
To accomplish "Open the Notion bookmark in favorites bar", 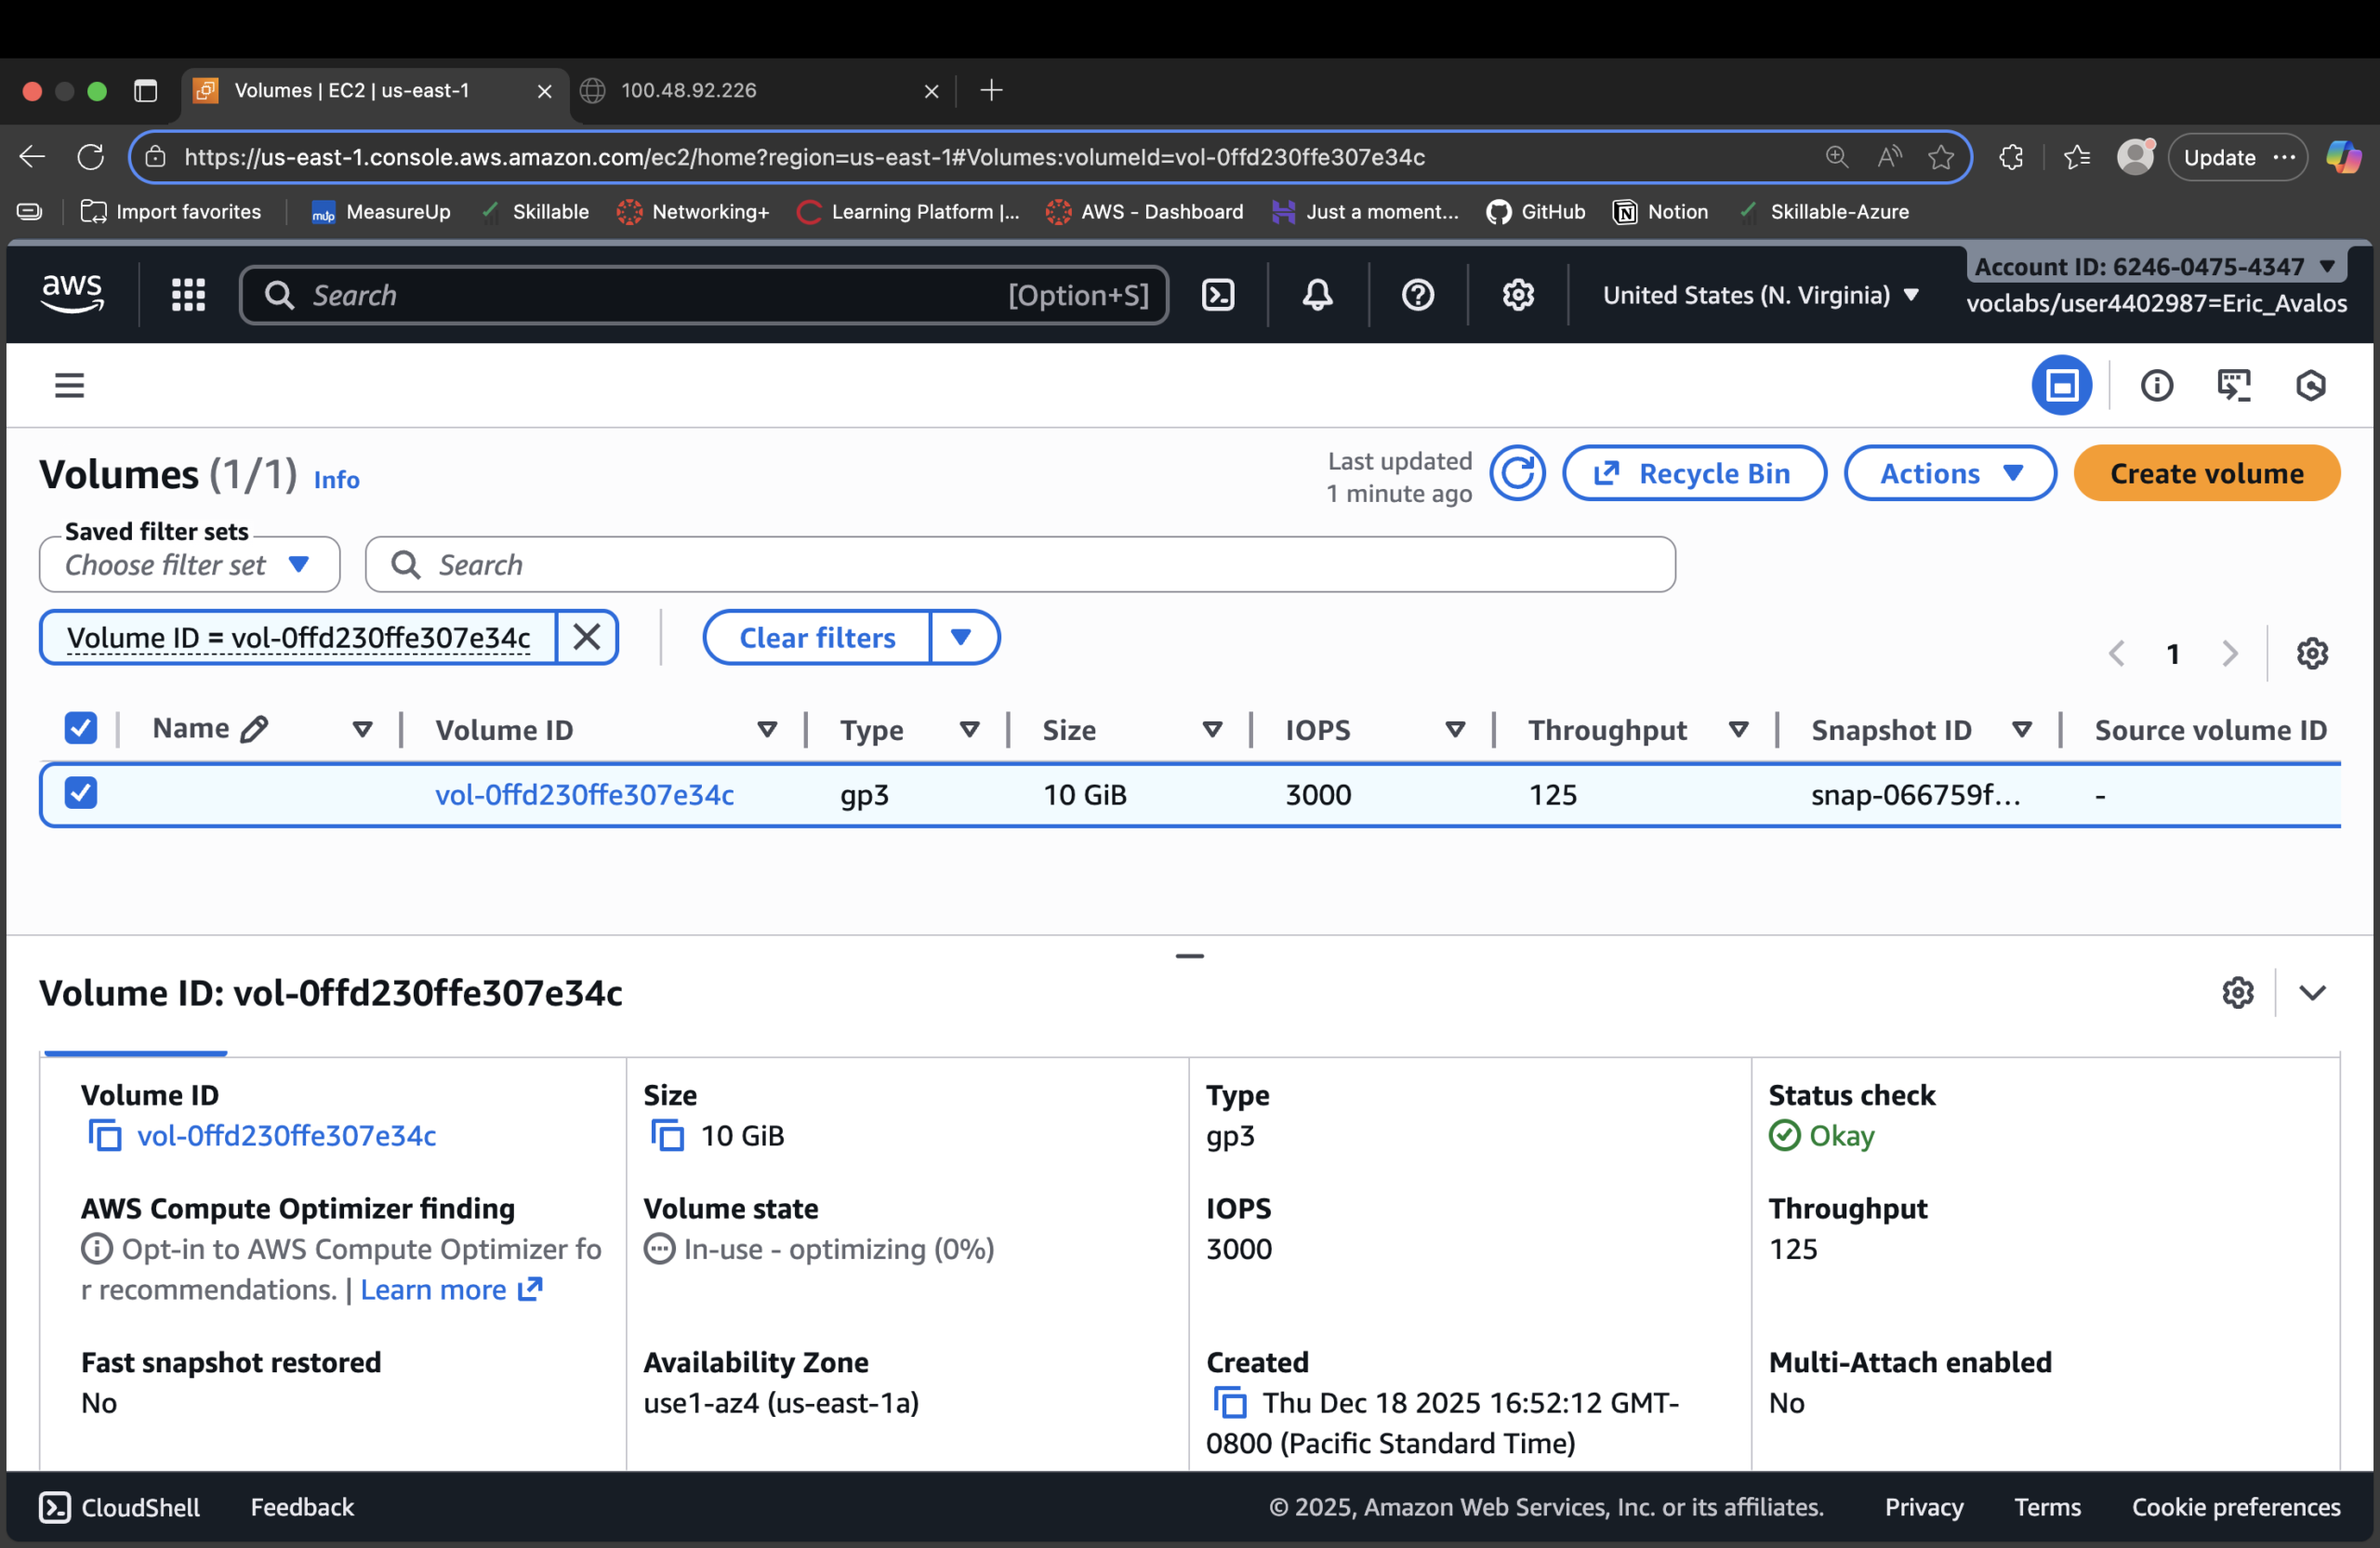I will (1659, 211).
